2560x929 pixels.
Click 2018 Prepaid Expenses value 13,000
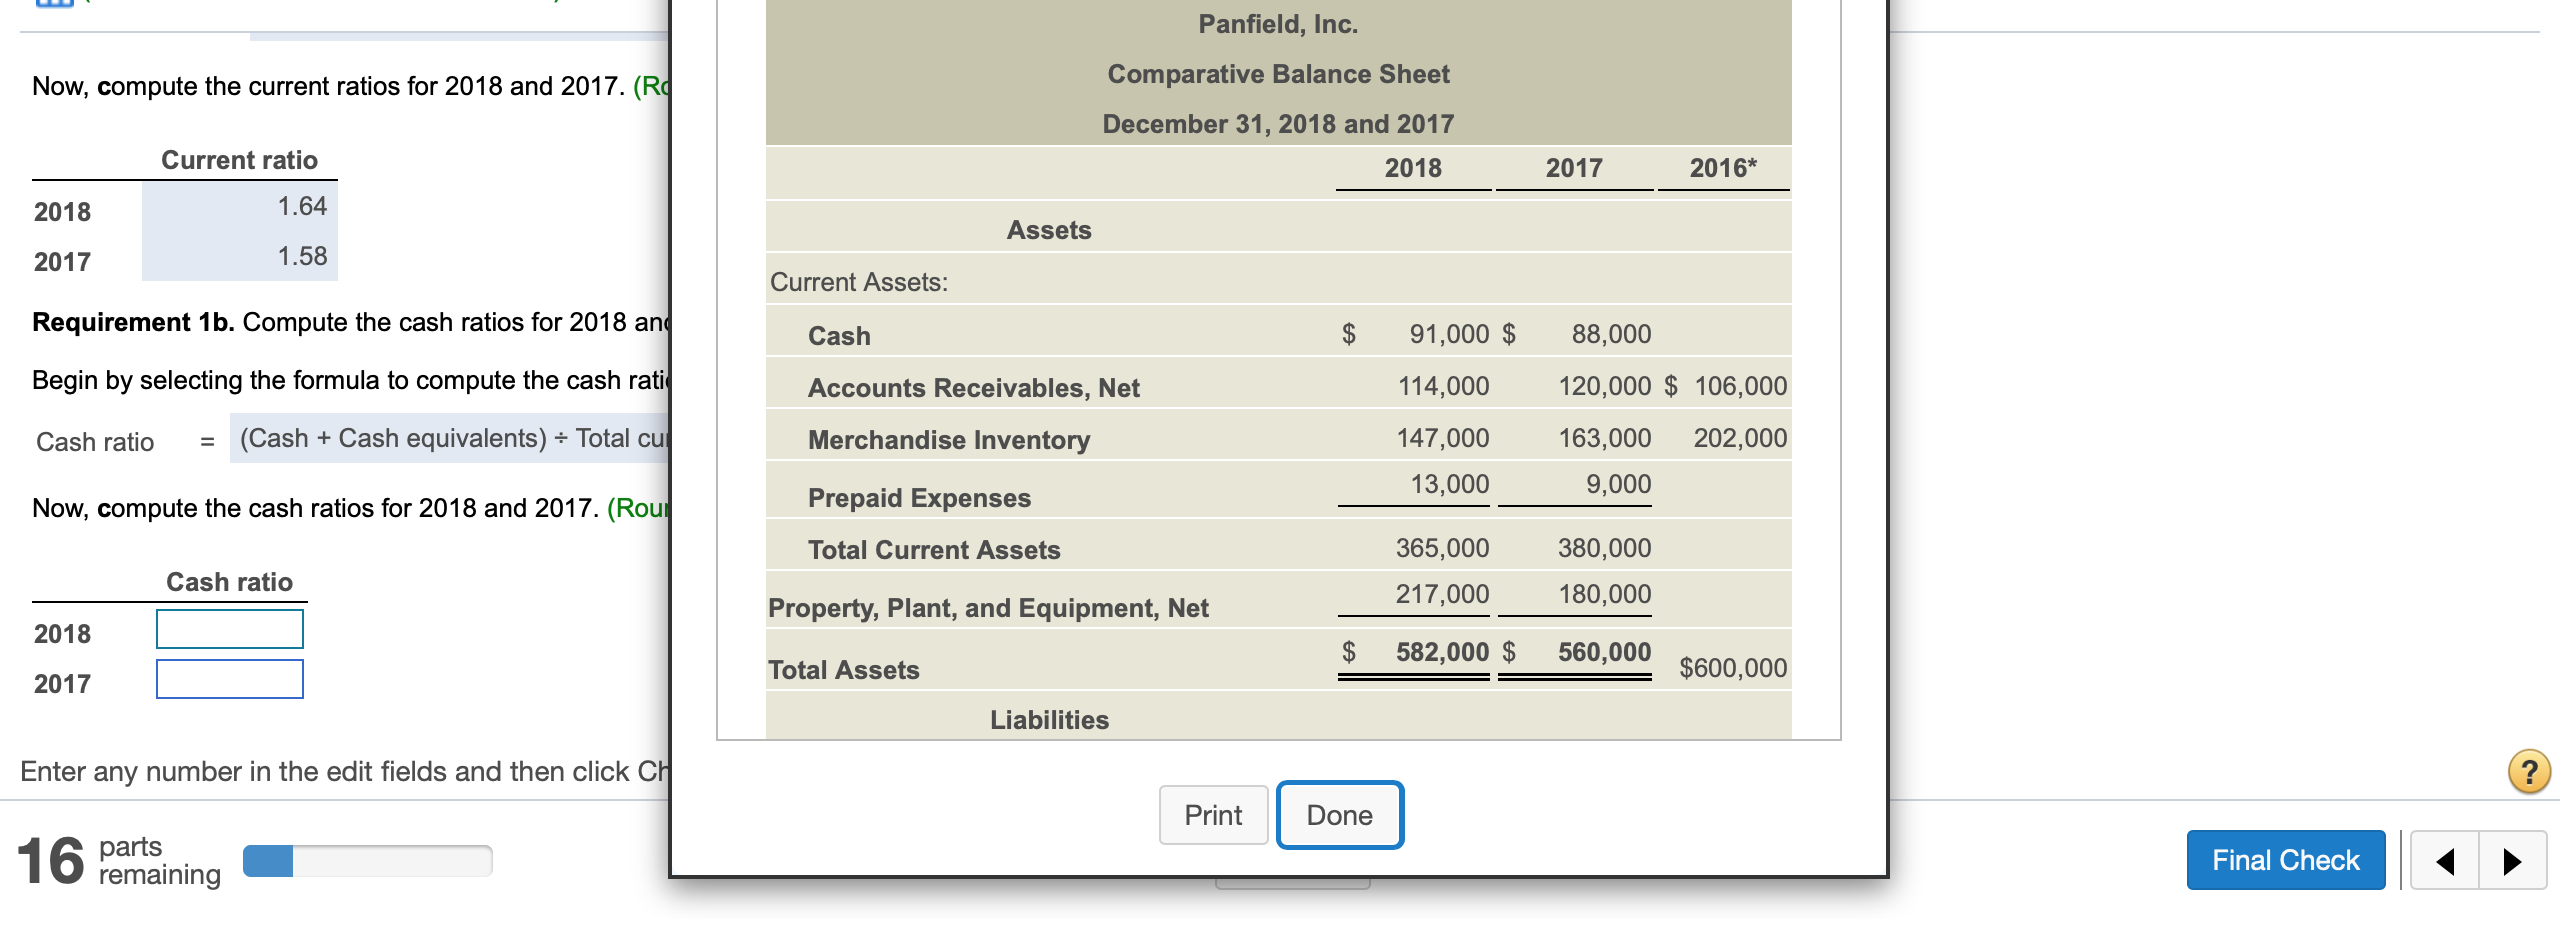coord(1449,484)
